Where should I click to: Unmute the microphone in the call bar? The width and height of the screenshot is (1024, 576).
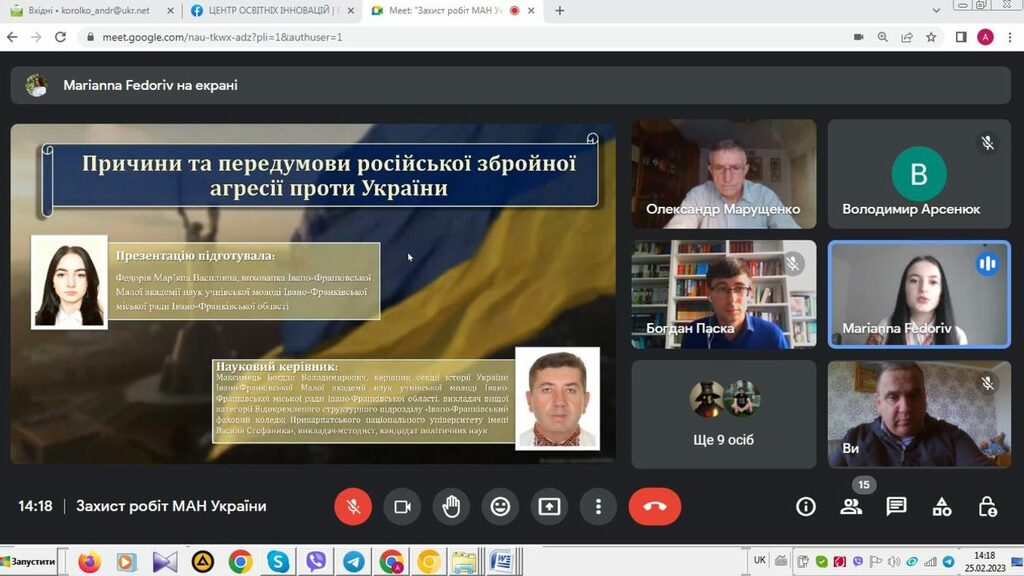(x=353, y=507)
